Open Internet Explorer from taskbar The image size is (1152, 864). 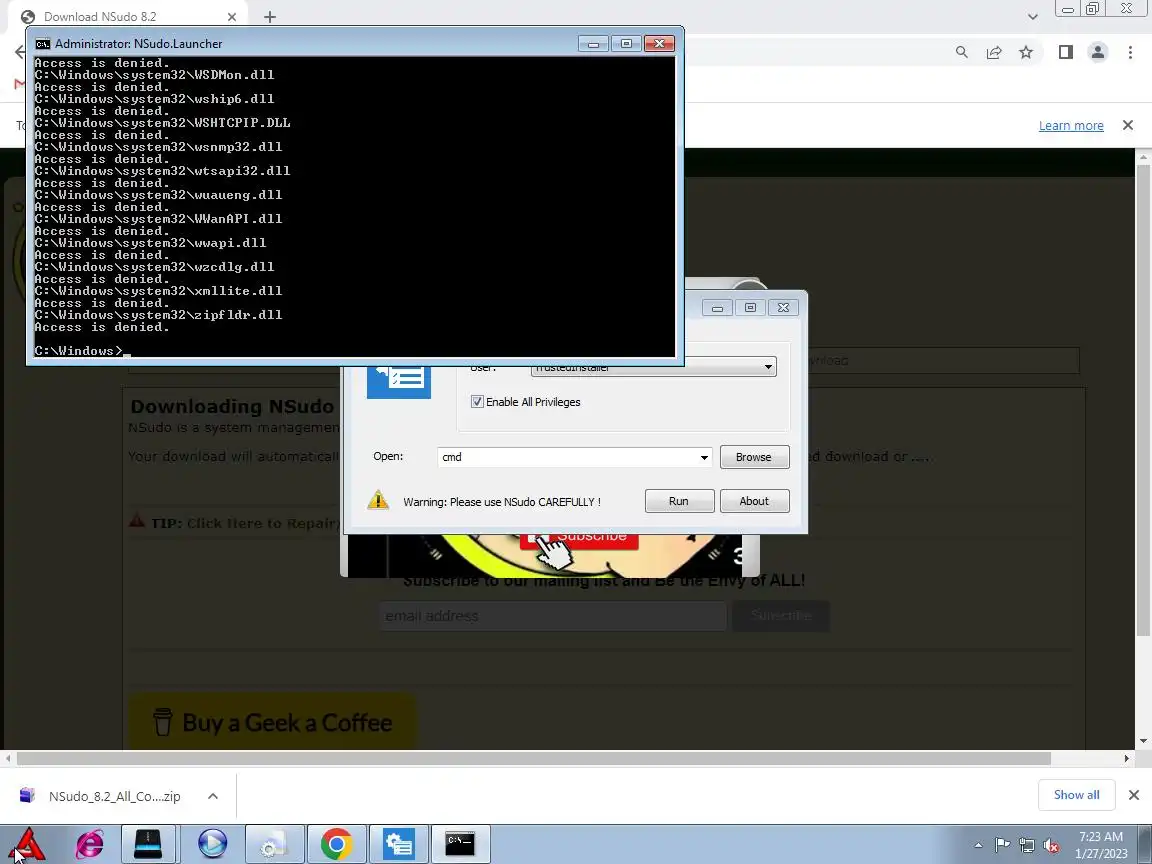pyautogui.click(x=90, y=843)
